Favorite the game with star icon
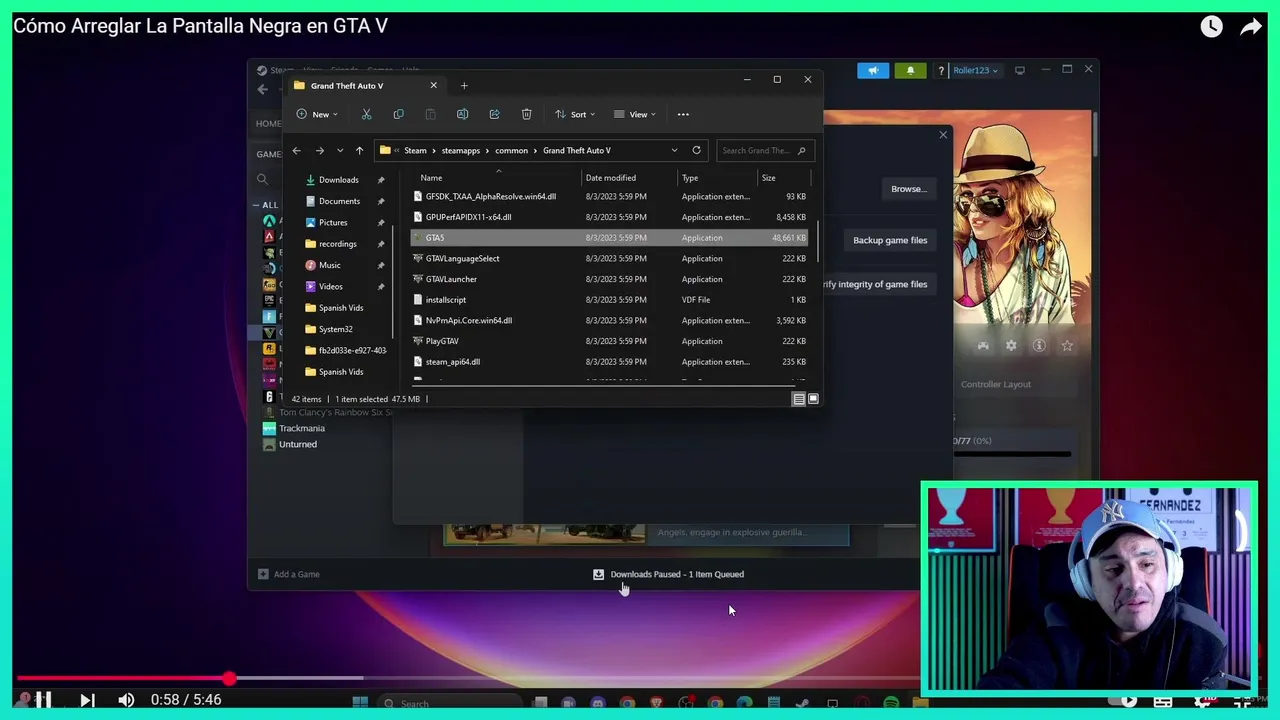This screenshot has height=720, width=1280. 1067,345
